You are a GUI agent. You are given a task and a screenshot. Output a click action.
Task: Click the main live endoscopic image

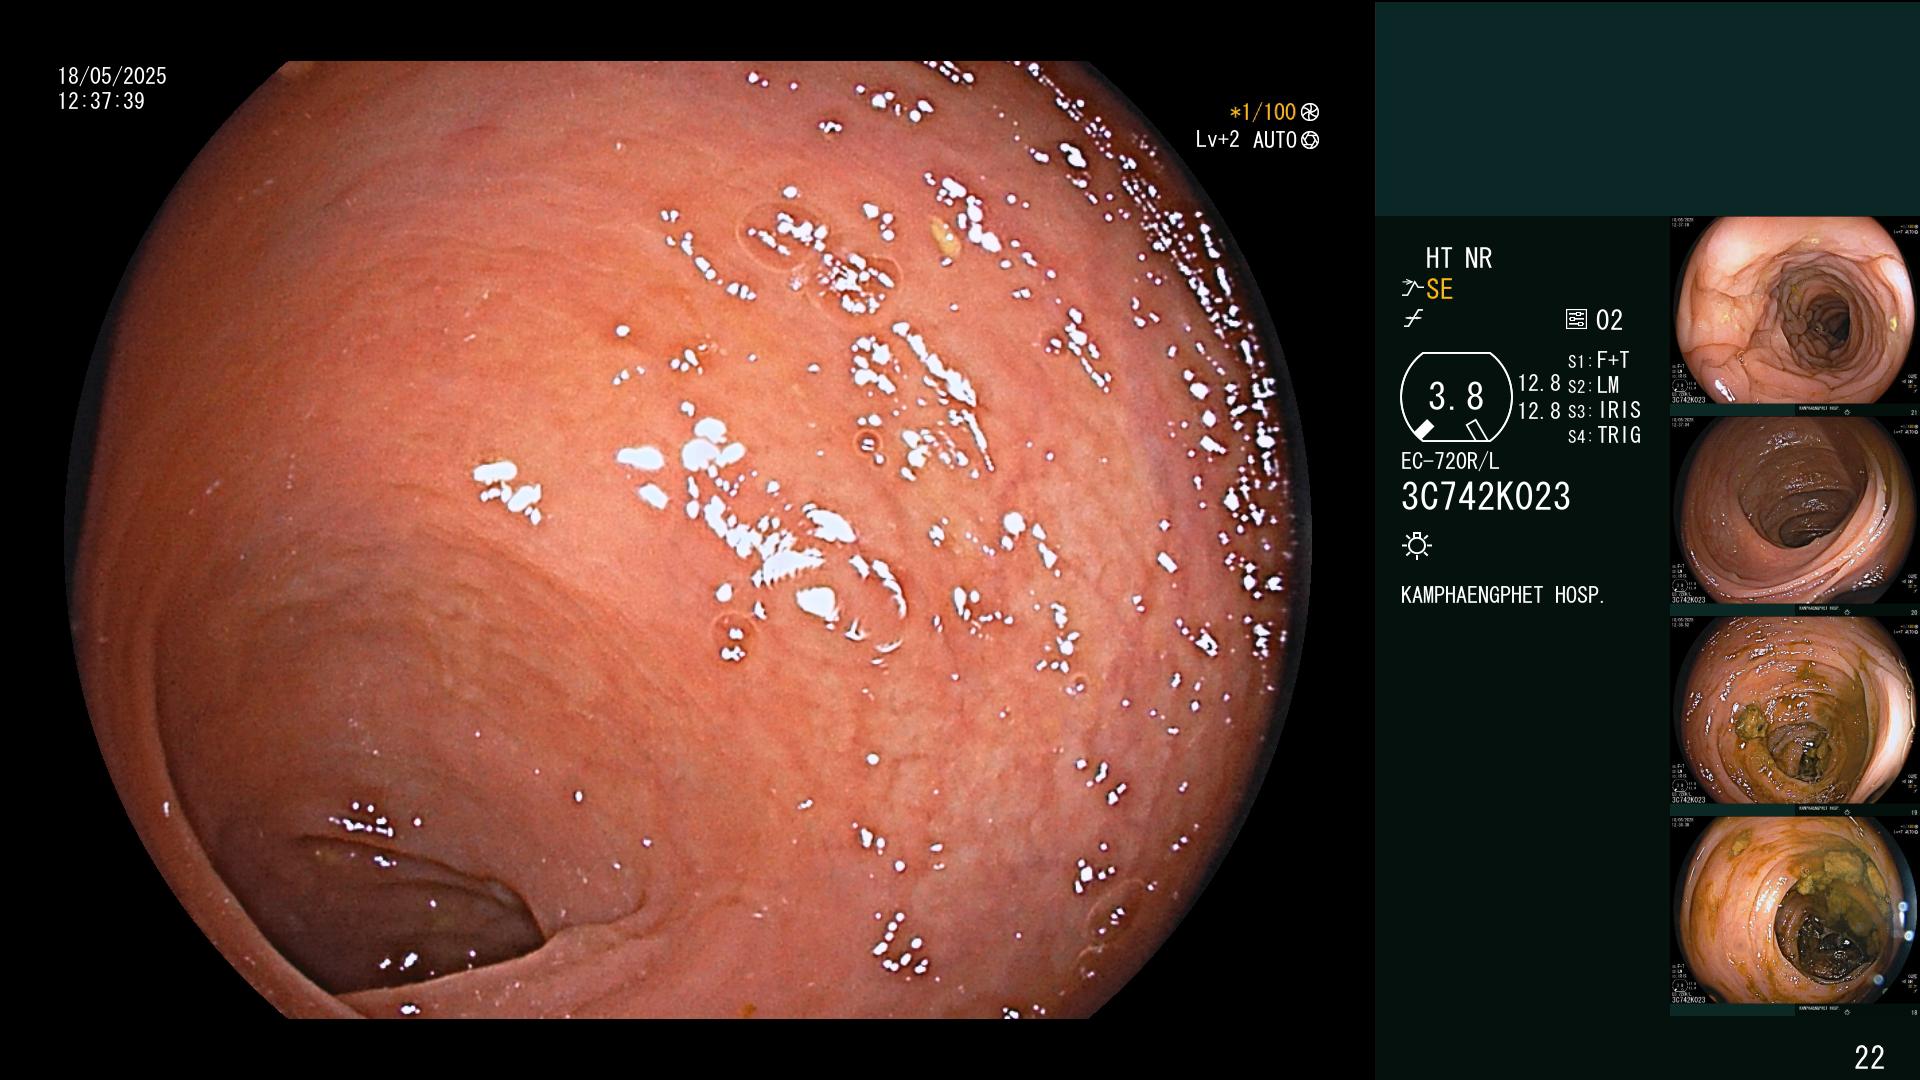[688, 540]
